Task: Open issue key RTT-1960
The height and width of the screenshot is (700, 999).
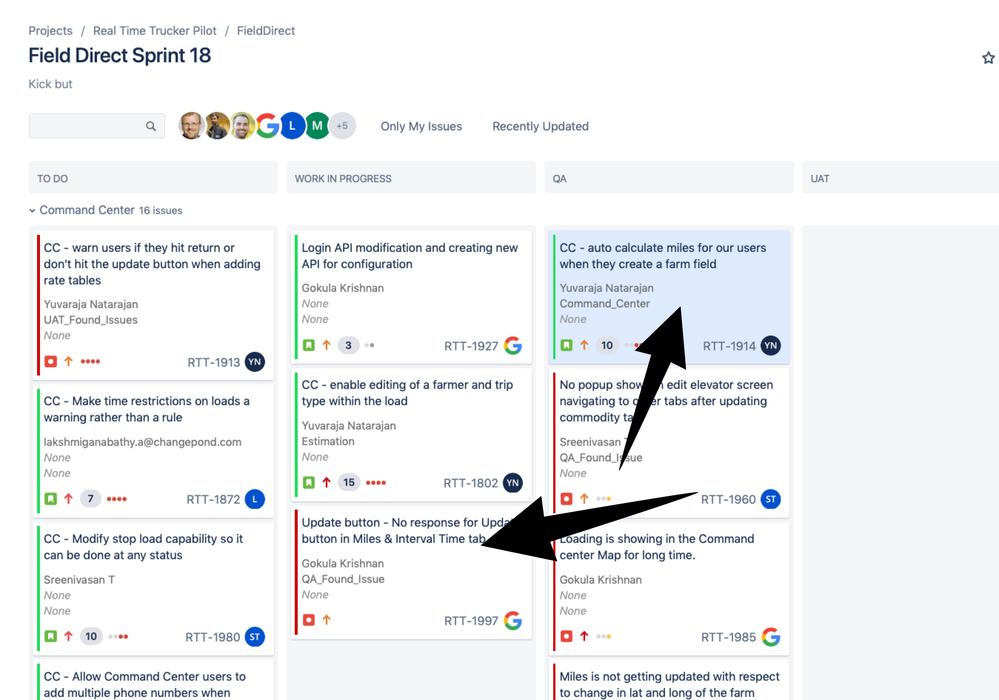Action: pyautogui.click(x=728, y=499)
